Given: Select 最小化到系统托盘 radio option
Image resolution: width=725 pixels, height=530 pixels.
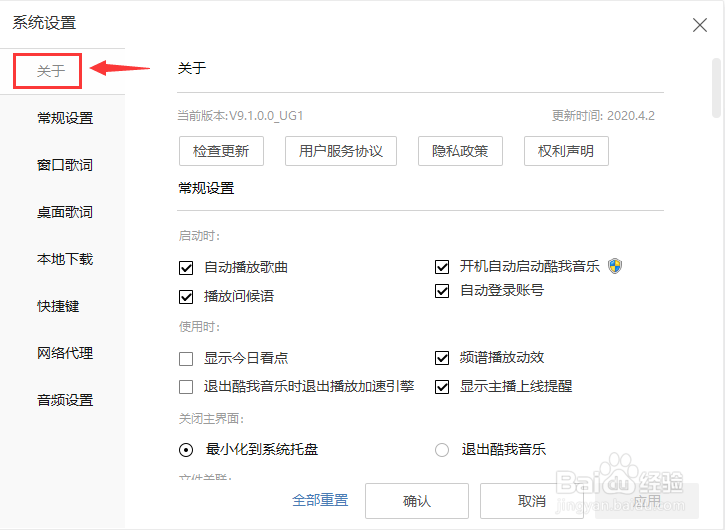Looking at the screenshot, I should 186,450.
